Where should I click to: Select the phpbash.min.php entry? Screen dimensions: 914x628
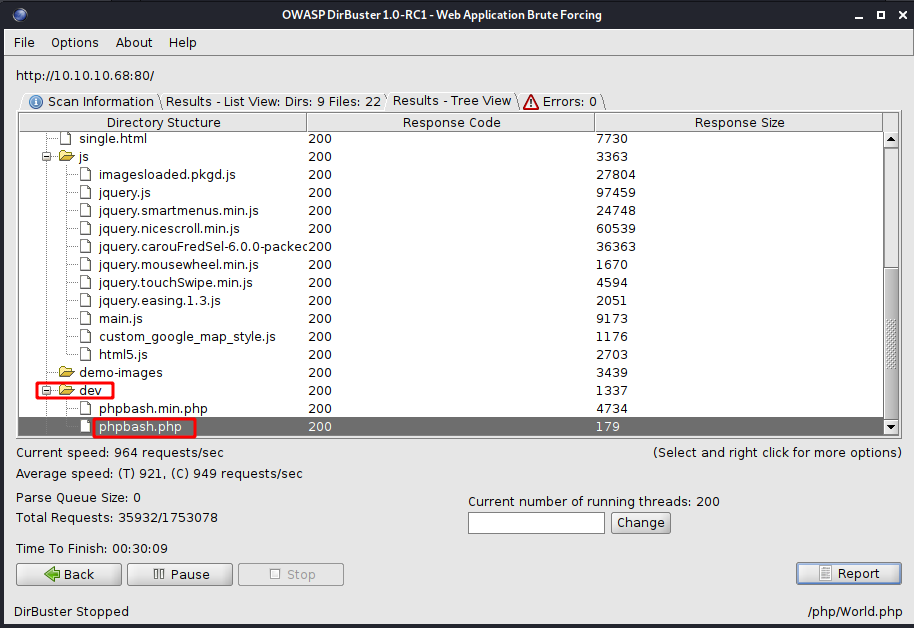click(x=153, y=409)
